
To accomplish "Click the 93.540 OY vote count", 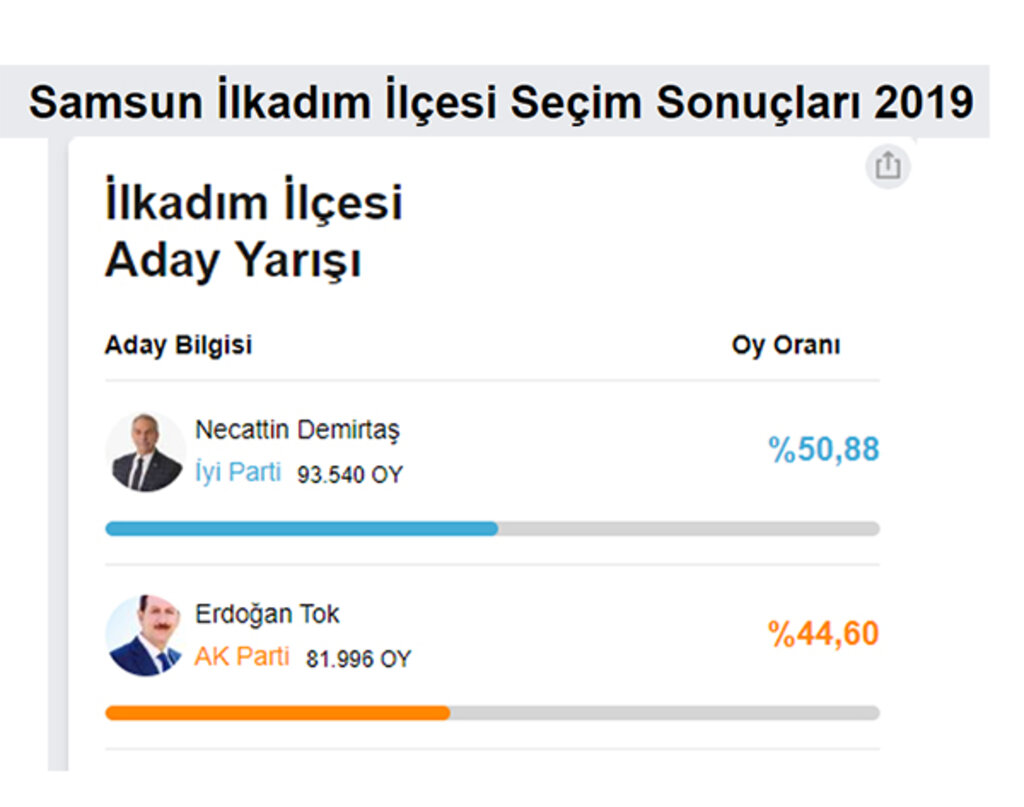I will (350, 475).
